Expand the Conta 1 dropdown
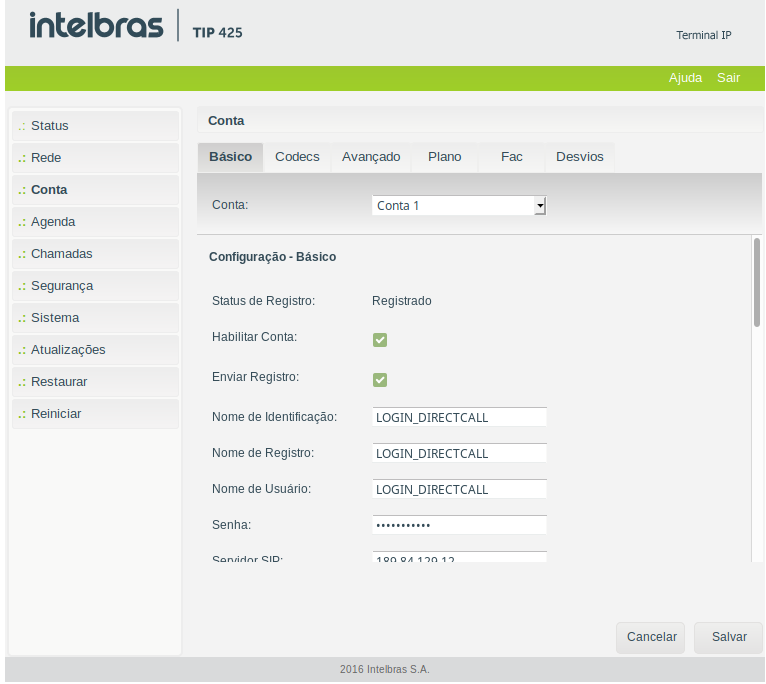Image resolution: width=766 pixels, height=684 pixels. click(x=459, y=206)
